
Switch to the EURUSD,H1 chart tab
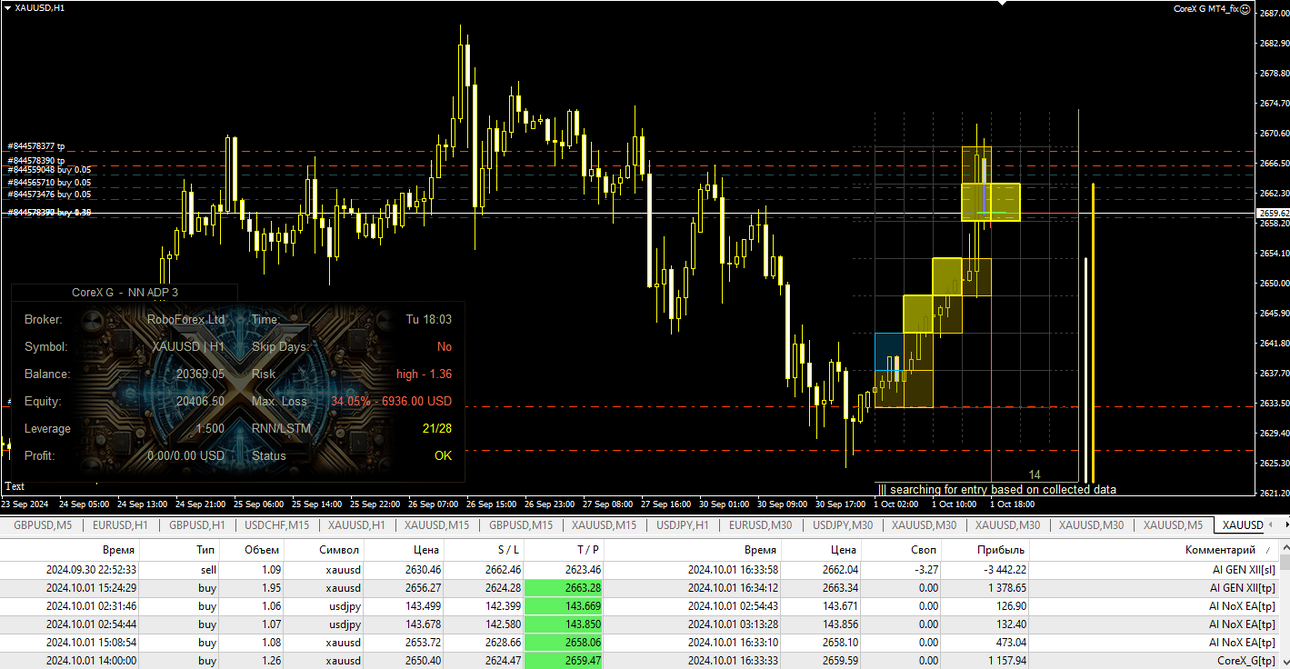(x=120, y=525)
